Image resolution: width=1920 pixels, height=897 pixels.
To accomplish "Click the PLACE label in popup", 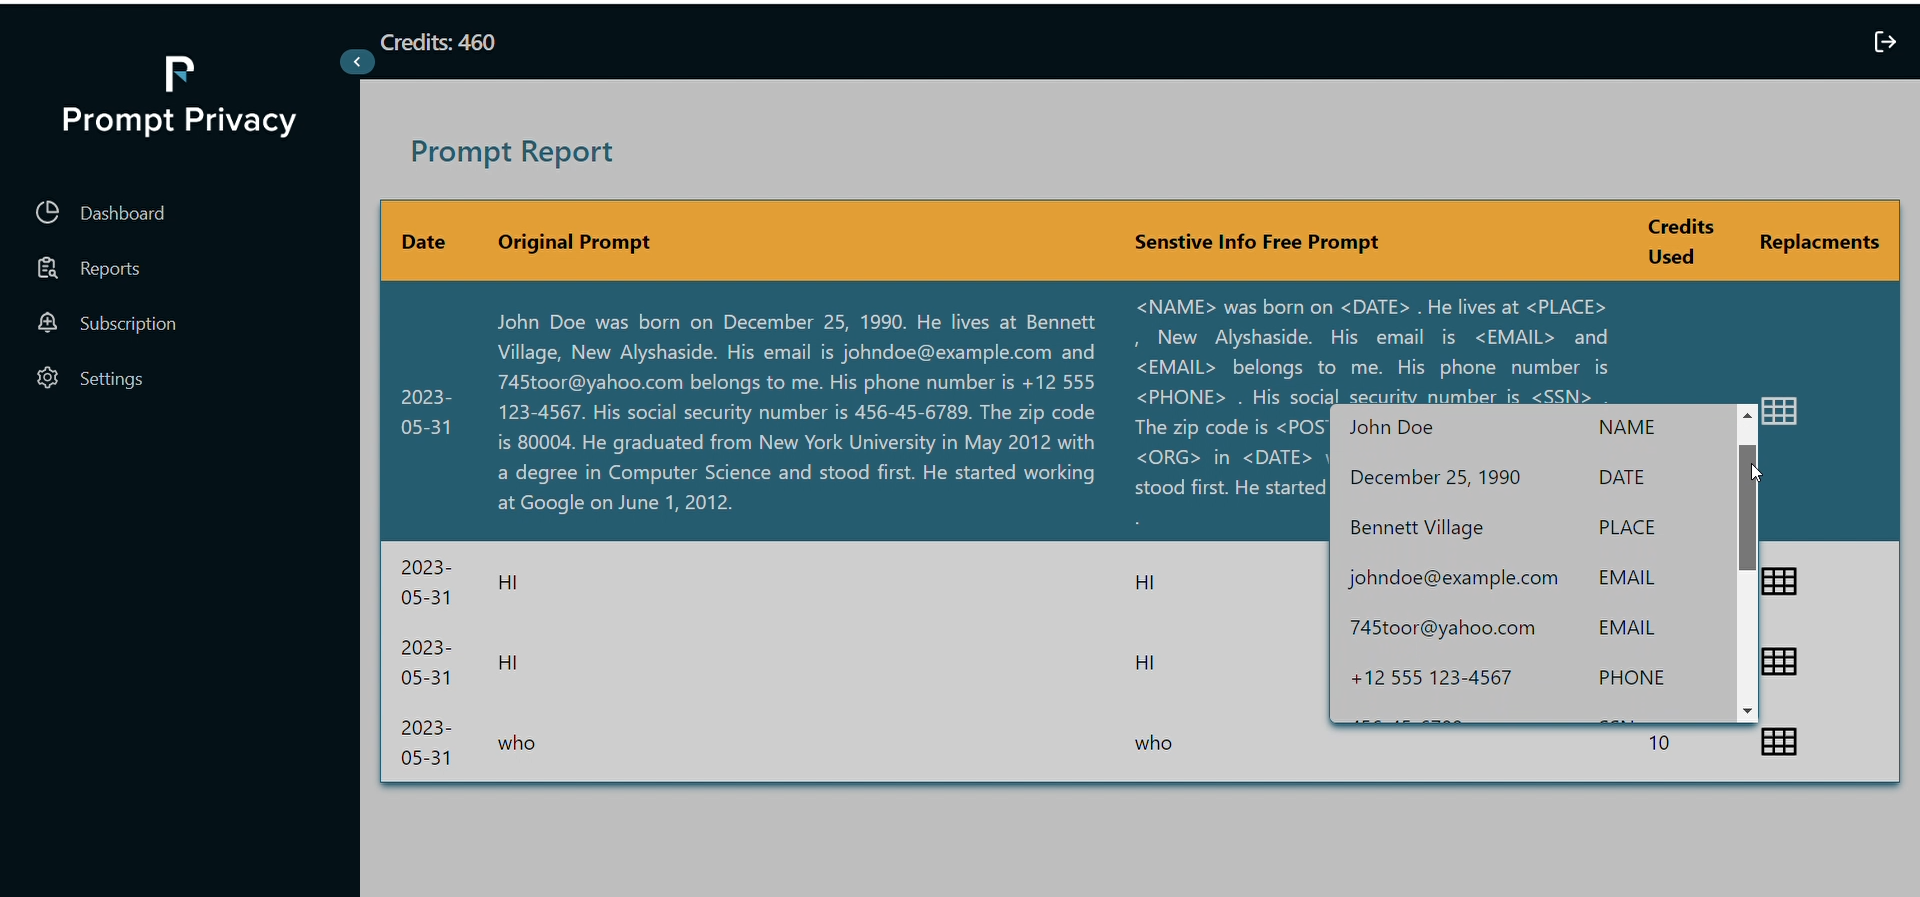I will (1627, 528).
